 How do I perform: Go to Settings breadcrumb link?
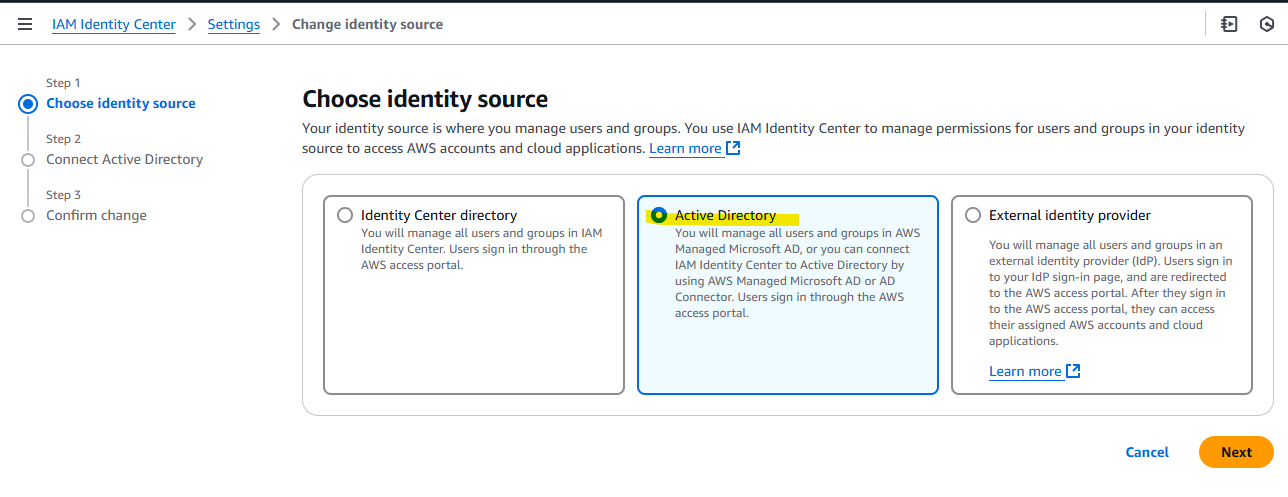point(234,24)
